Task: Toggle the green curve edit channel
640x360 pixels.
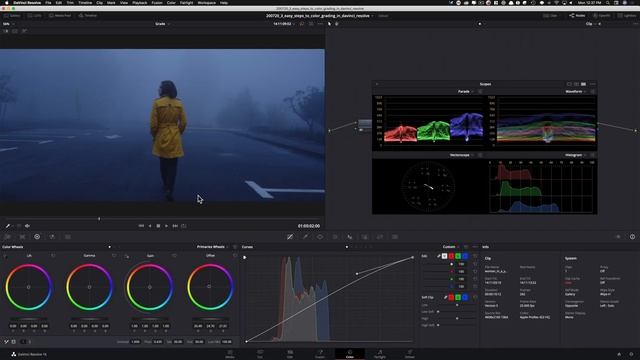Action: pos(458,256)
